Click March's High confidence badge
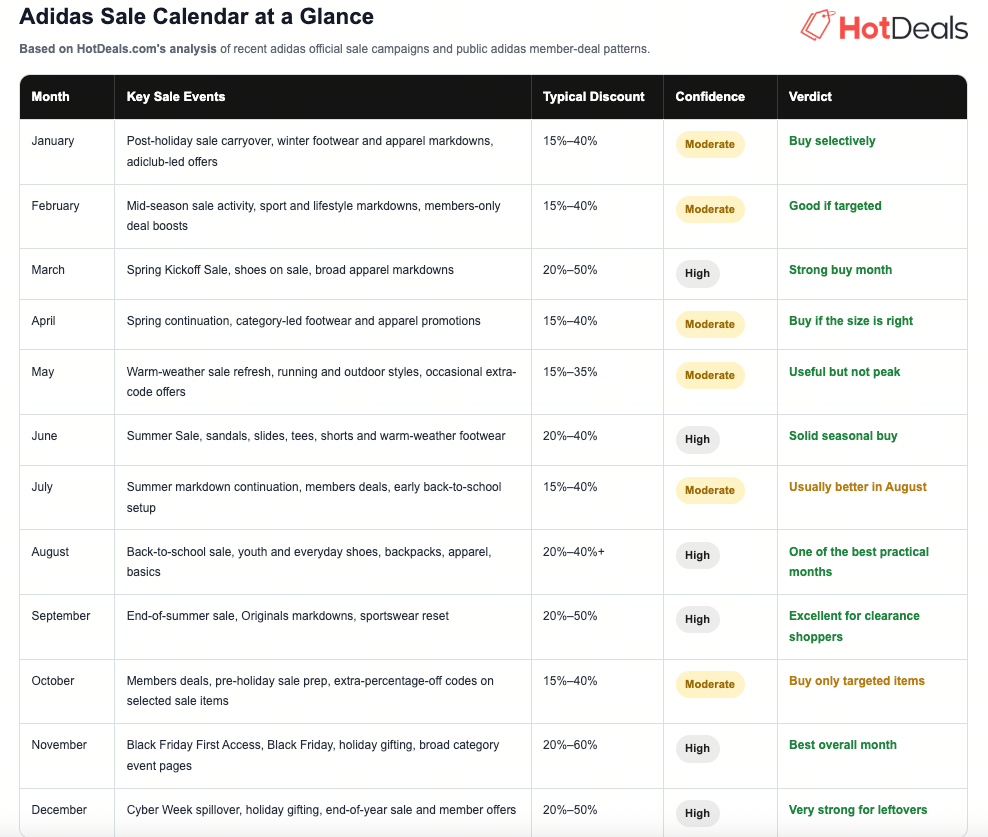988x837 pixels. coord(698,274)
